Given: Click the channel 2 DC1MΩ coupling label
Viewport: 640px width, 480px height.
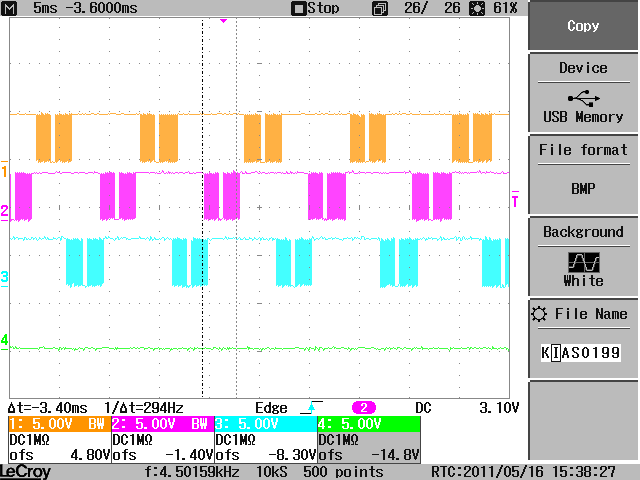Looking at the screenshot, I should tap(132, 440).
